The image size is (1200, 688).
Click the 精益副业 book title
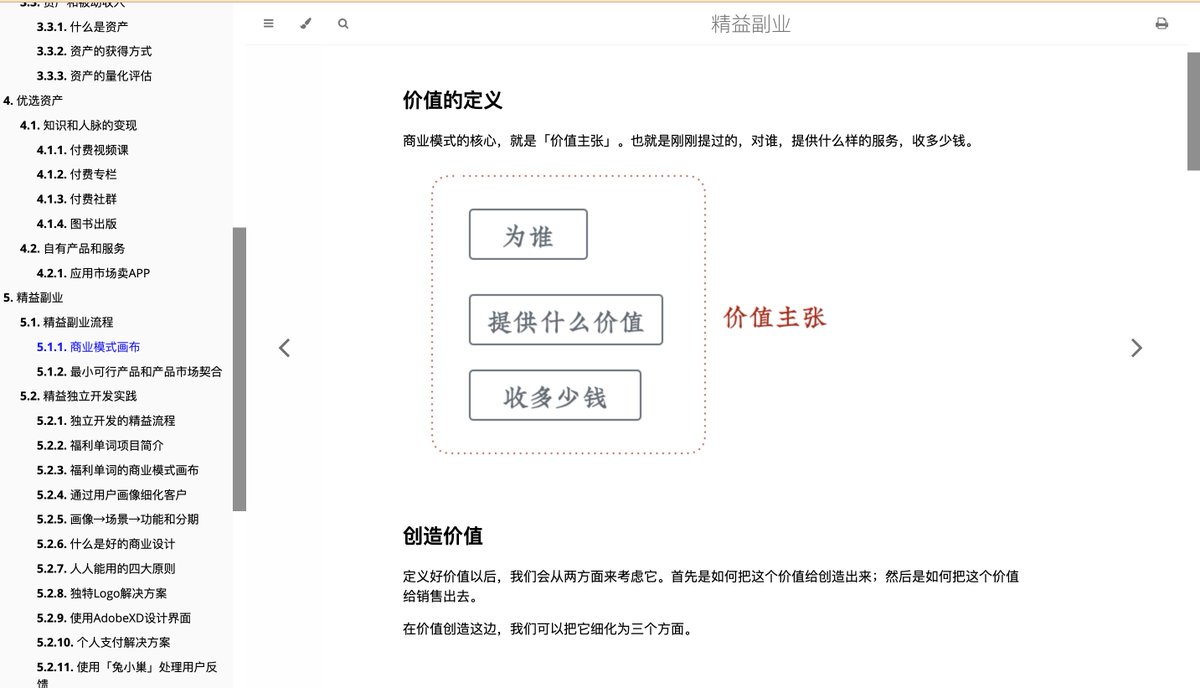(x=751, y=24)
